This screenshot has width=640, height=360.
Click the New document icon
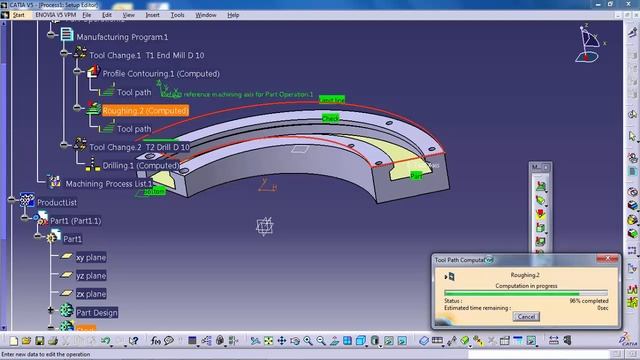[x=13, y=340]
